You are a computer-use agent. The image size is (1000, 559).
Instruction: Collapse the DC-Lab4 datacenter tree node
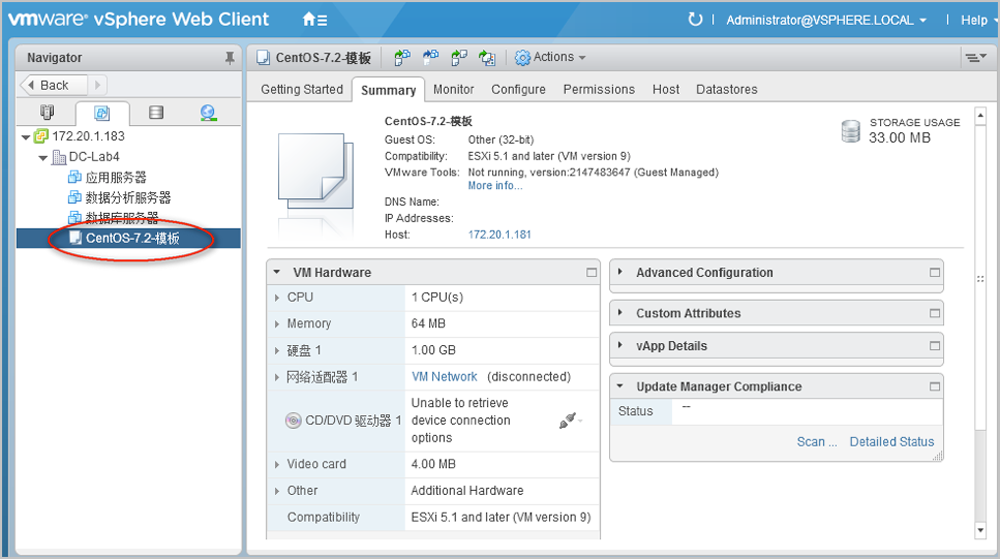(42, 157)
